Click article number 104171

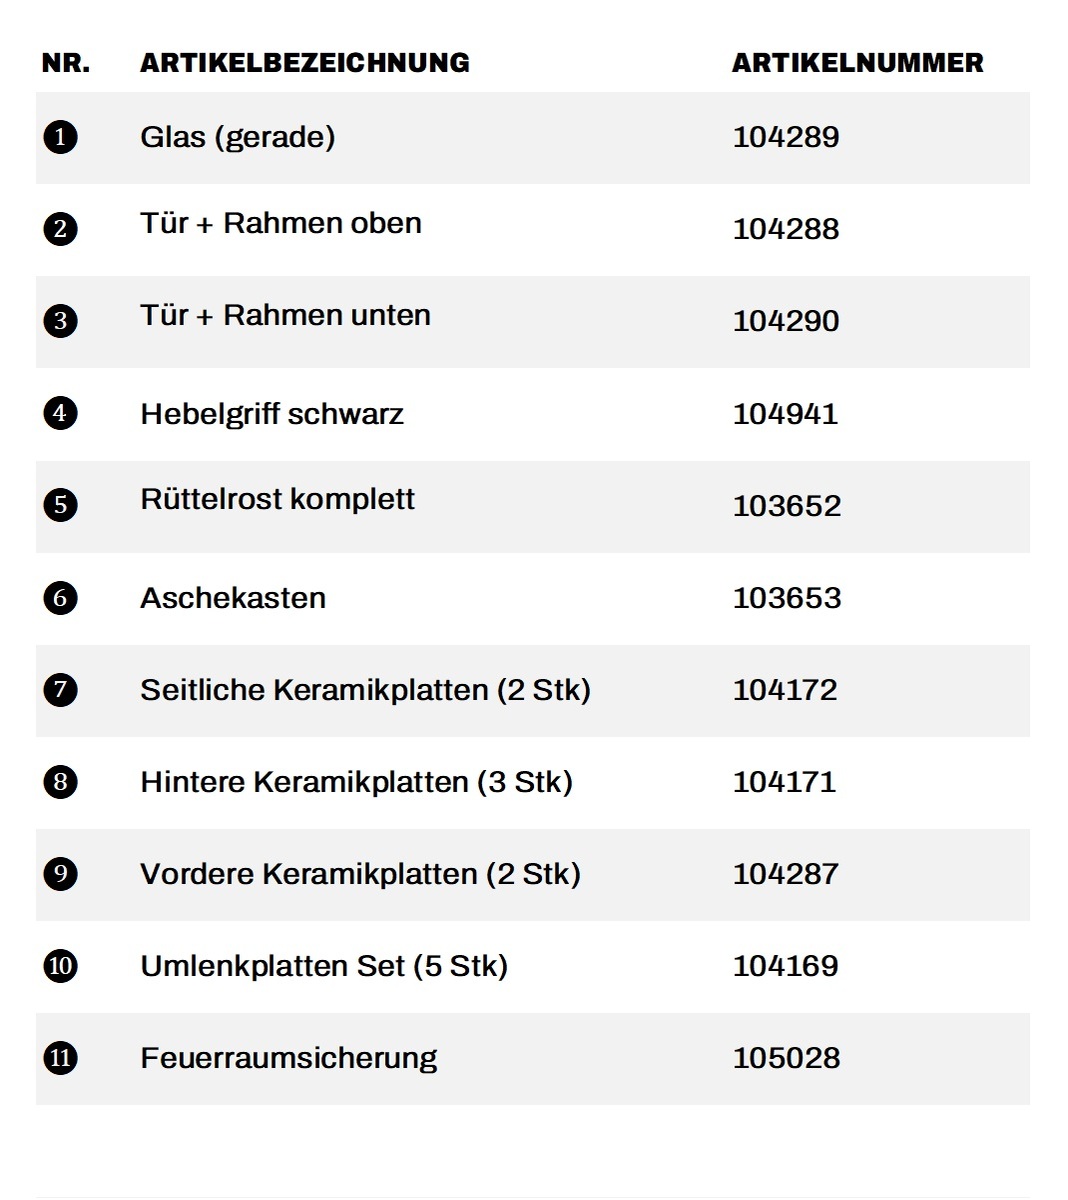(x=785, y=782)
